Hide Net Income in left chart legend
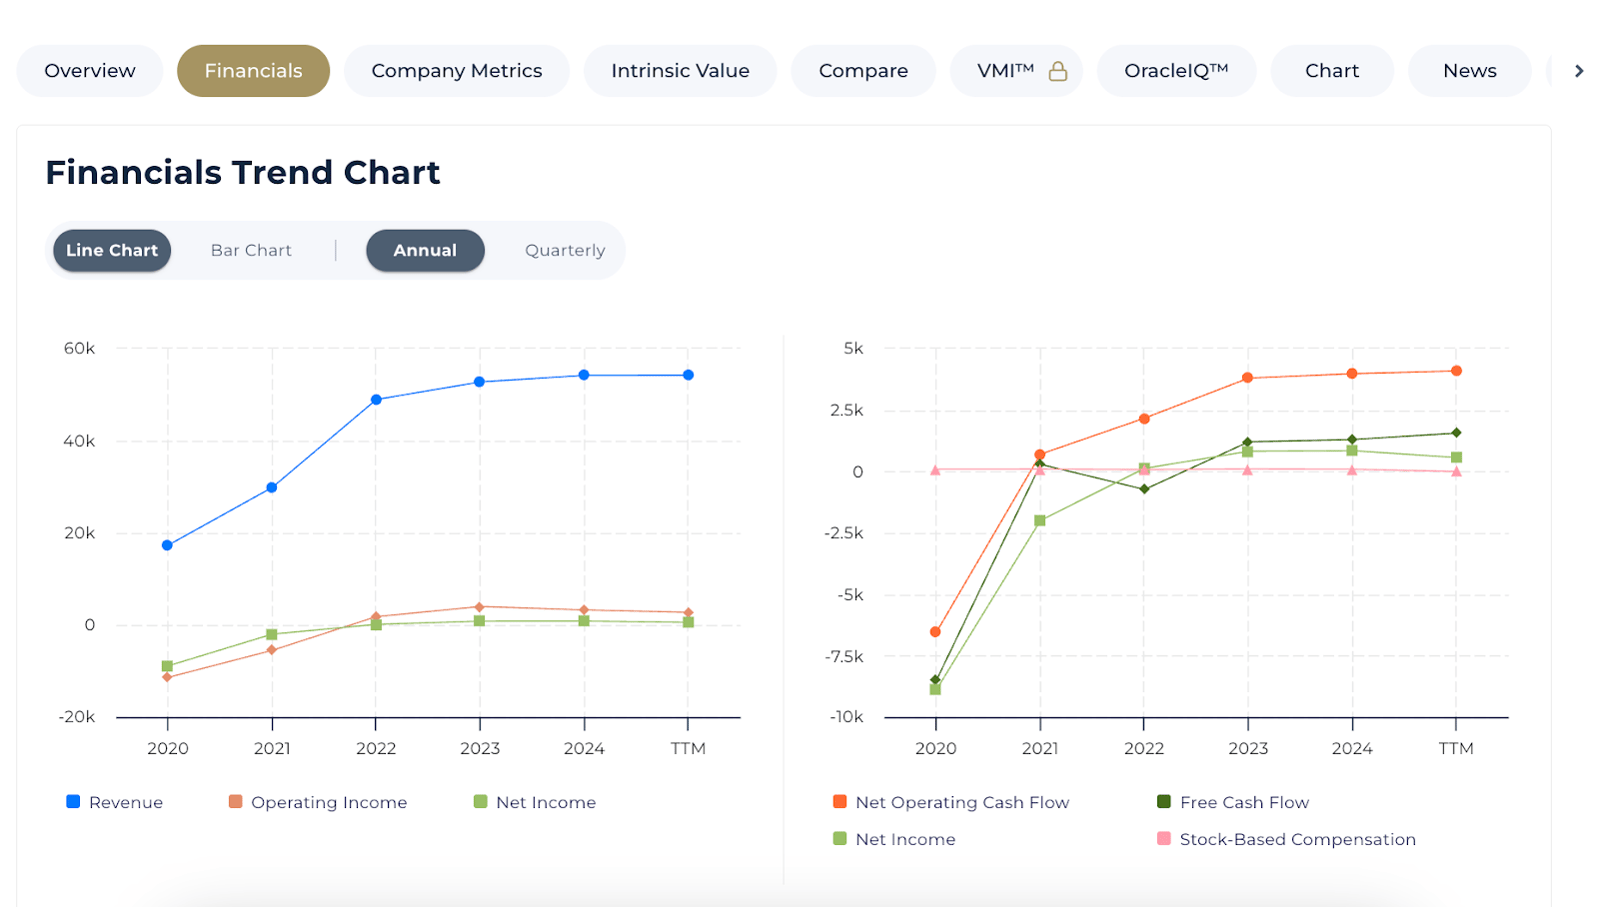The height and width of the screenshot is (907, 1599). pyautogui.click(x=480, y=802)
